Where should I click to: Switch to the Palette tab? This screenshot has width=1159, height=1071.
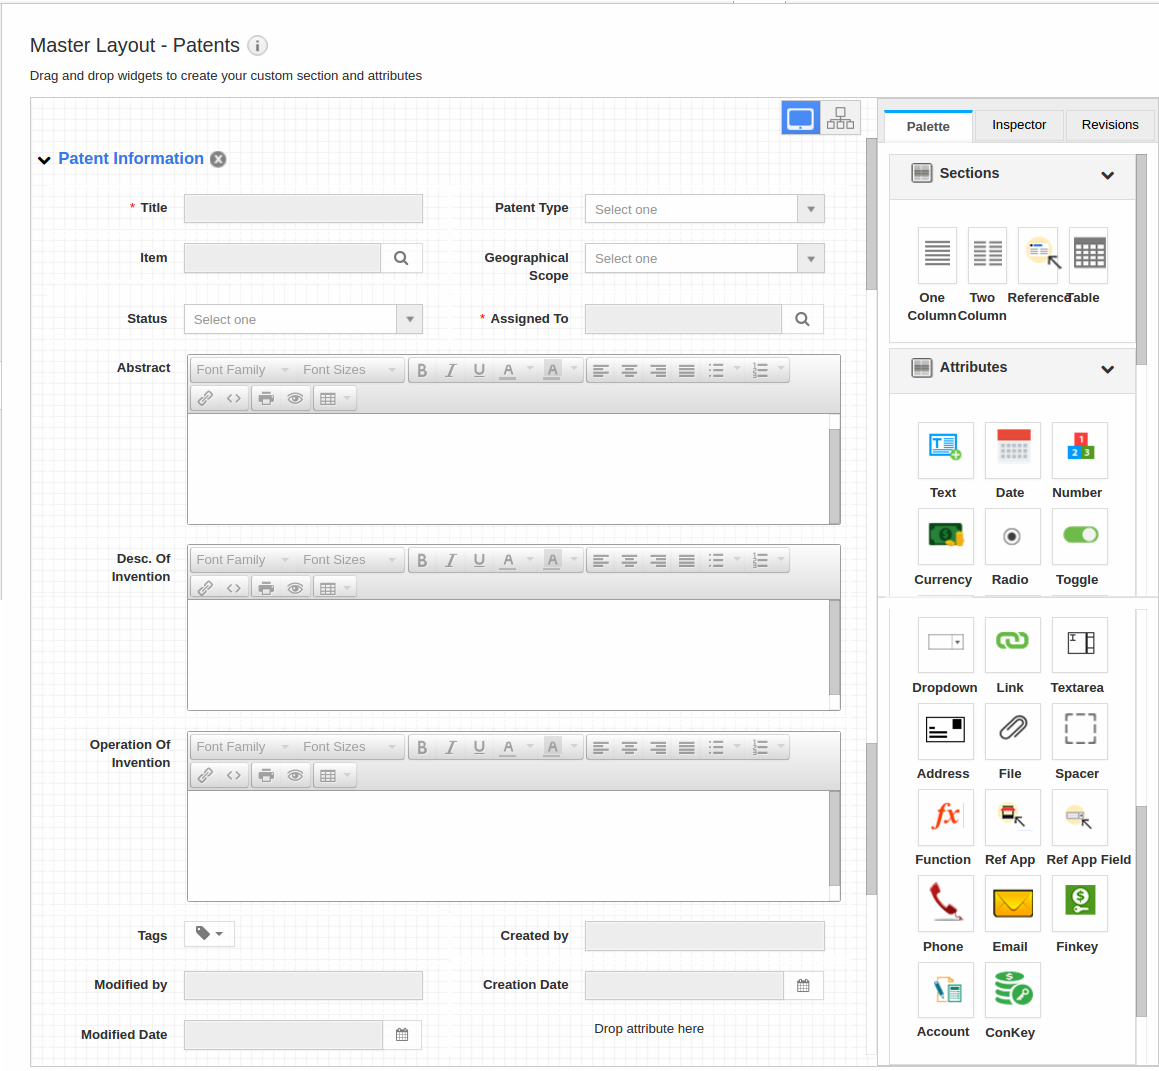[x=928, y=126]
